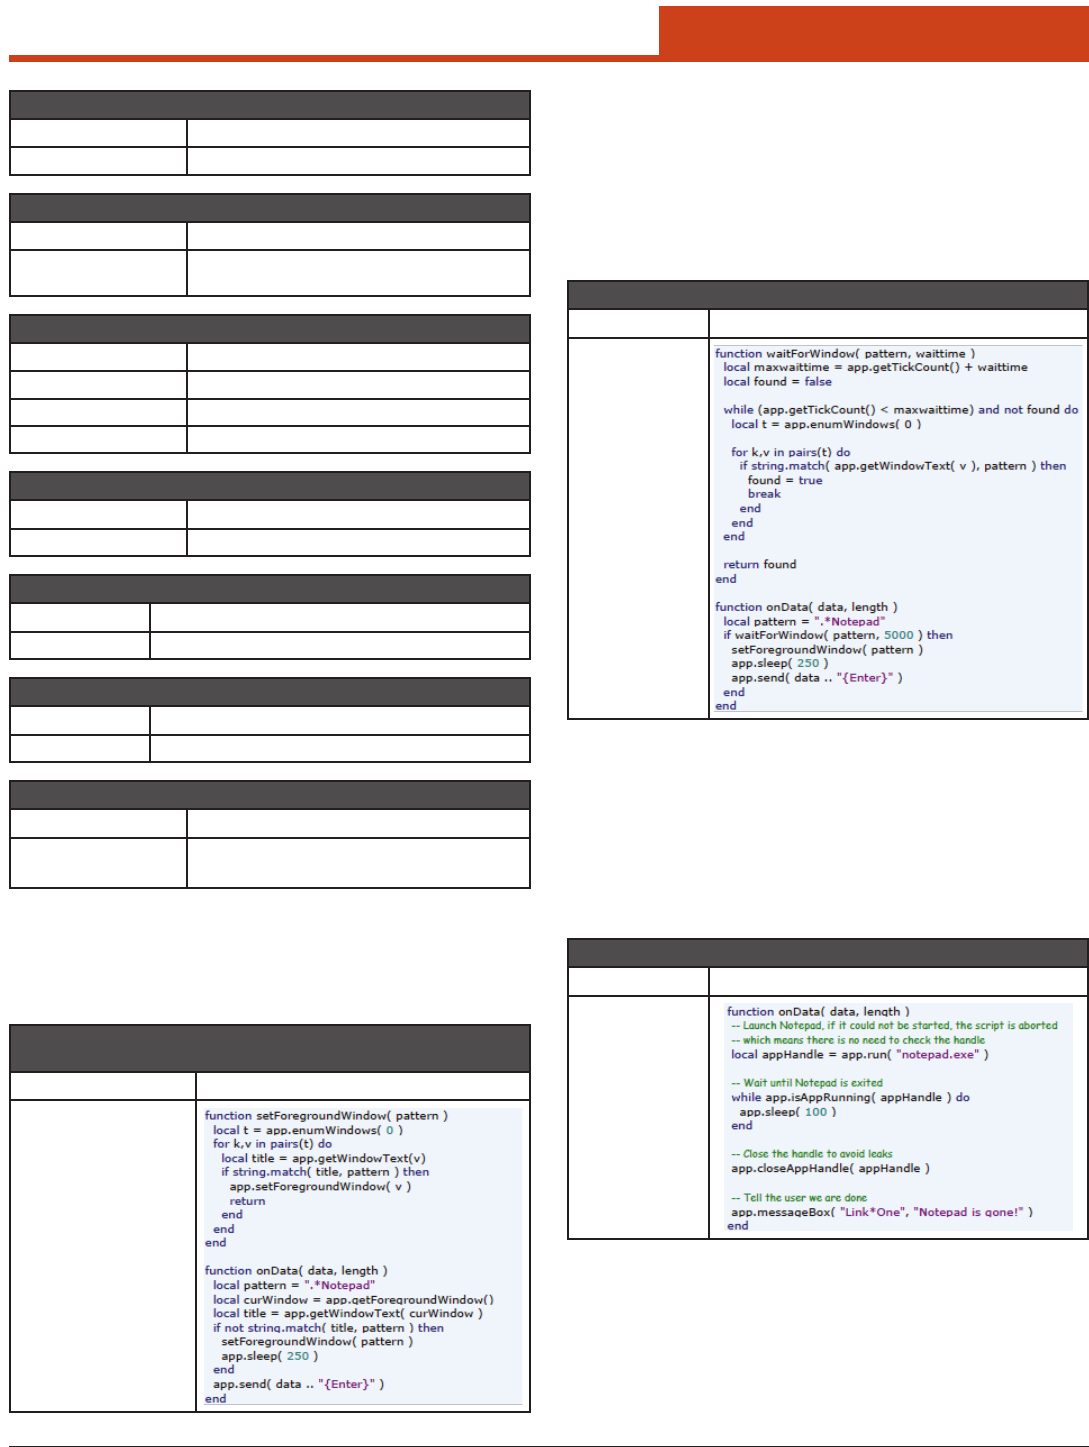This screenshot has height=1447, width=1089.
Task: Select the 'local maxwaittime = app.getTickCount() + waittime' line
Action: 875,367
